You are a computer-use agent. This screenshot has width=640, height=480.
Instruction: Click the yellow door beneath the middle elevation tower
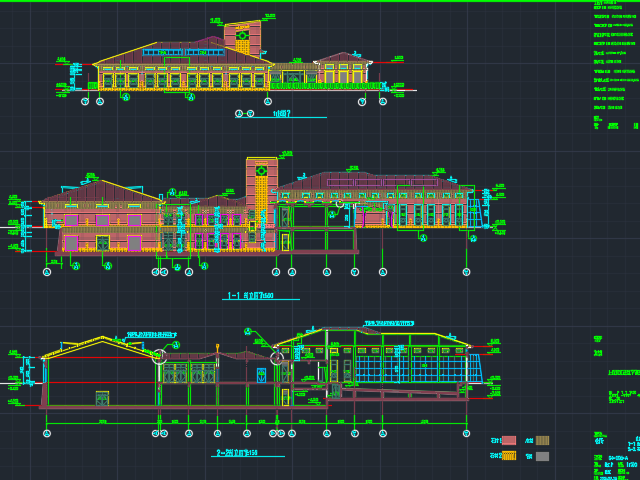[x=285, y=241]
